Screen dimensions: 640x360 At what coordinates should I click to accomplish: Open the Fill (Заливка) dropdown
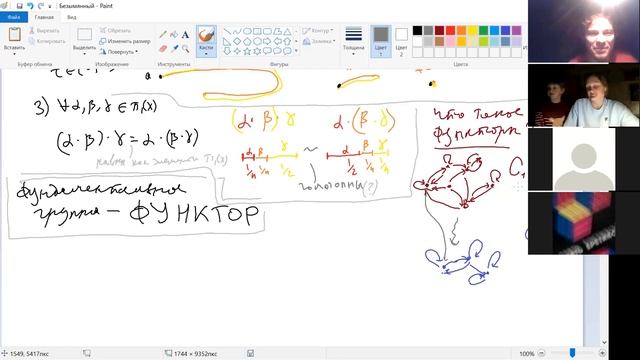(319, 41)
